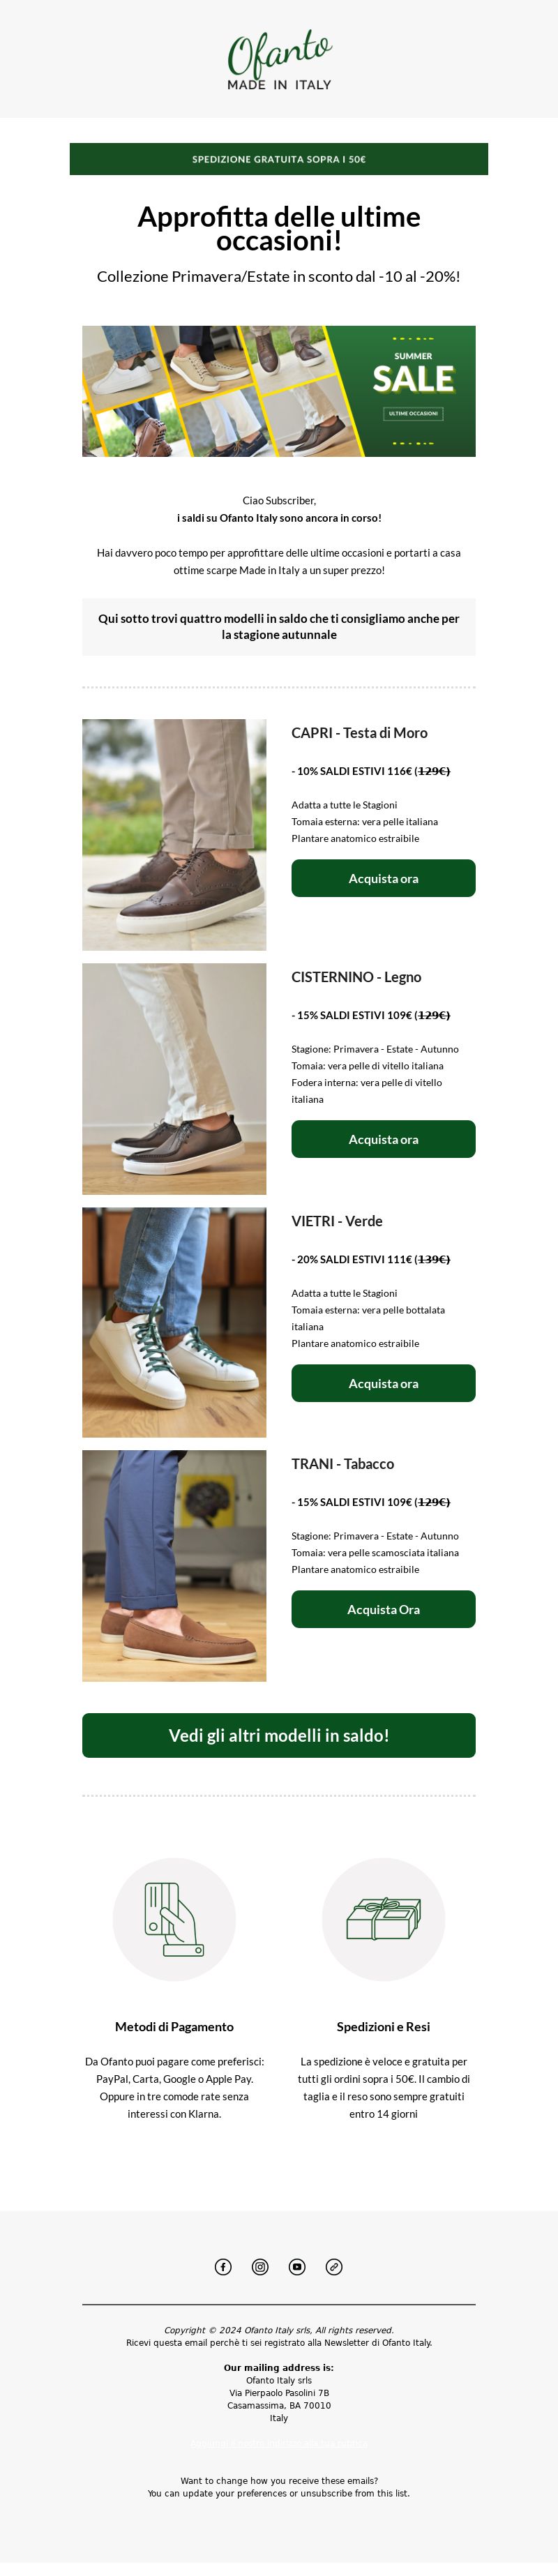Image resolution: width=558 pixels, height=2576 pixels.
Task: Click the free shipping green banner
Action: click(279, 159)
